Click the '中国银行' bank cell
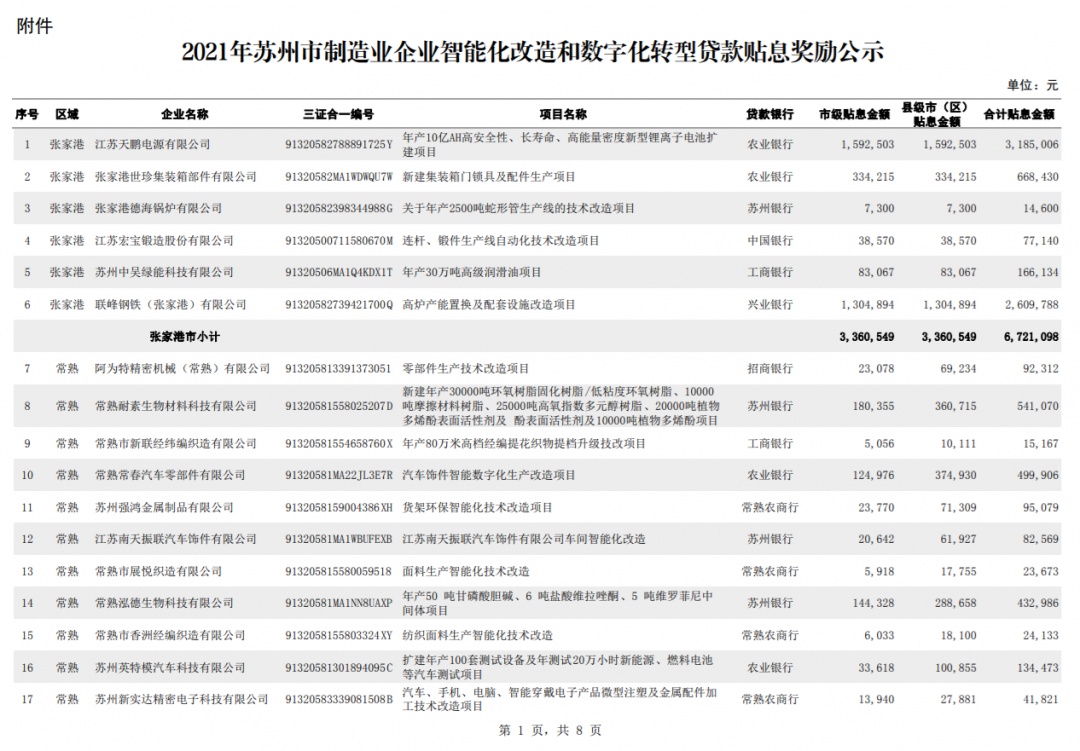 [769, 241]
